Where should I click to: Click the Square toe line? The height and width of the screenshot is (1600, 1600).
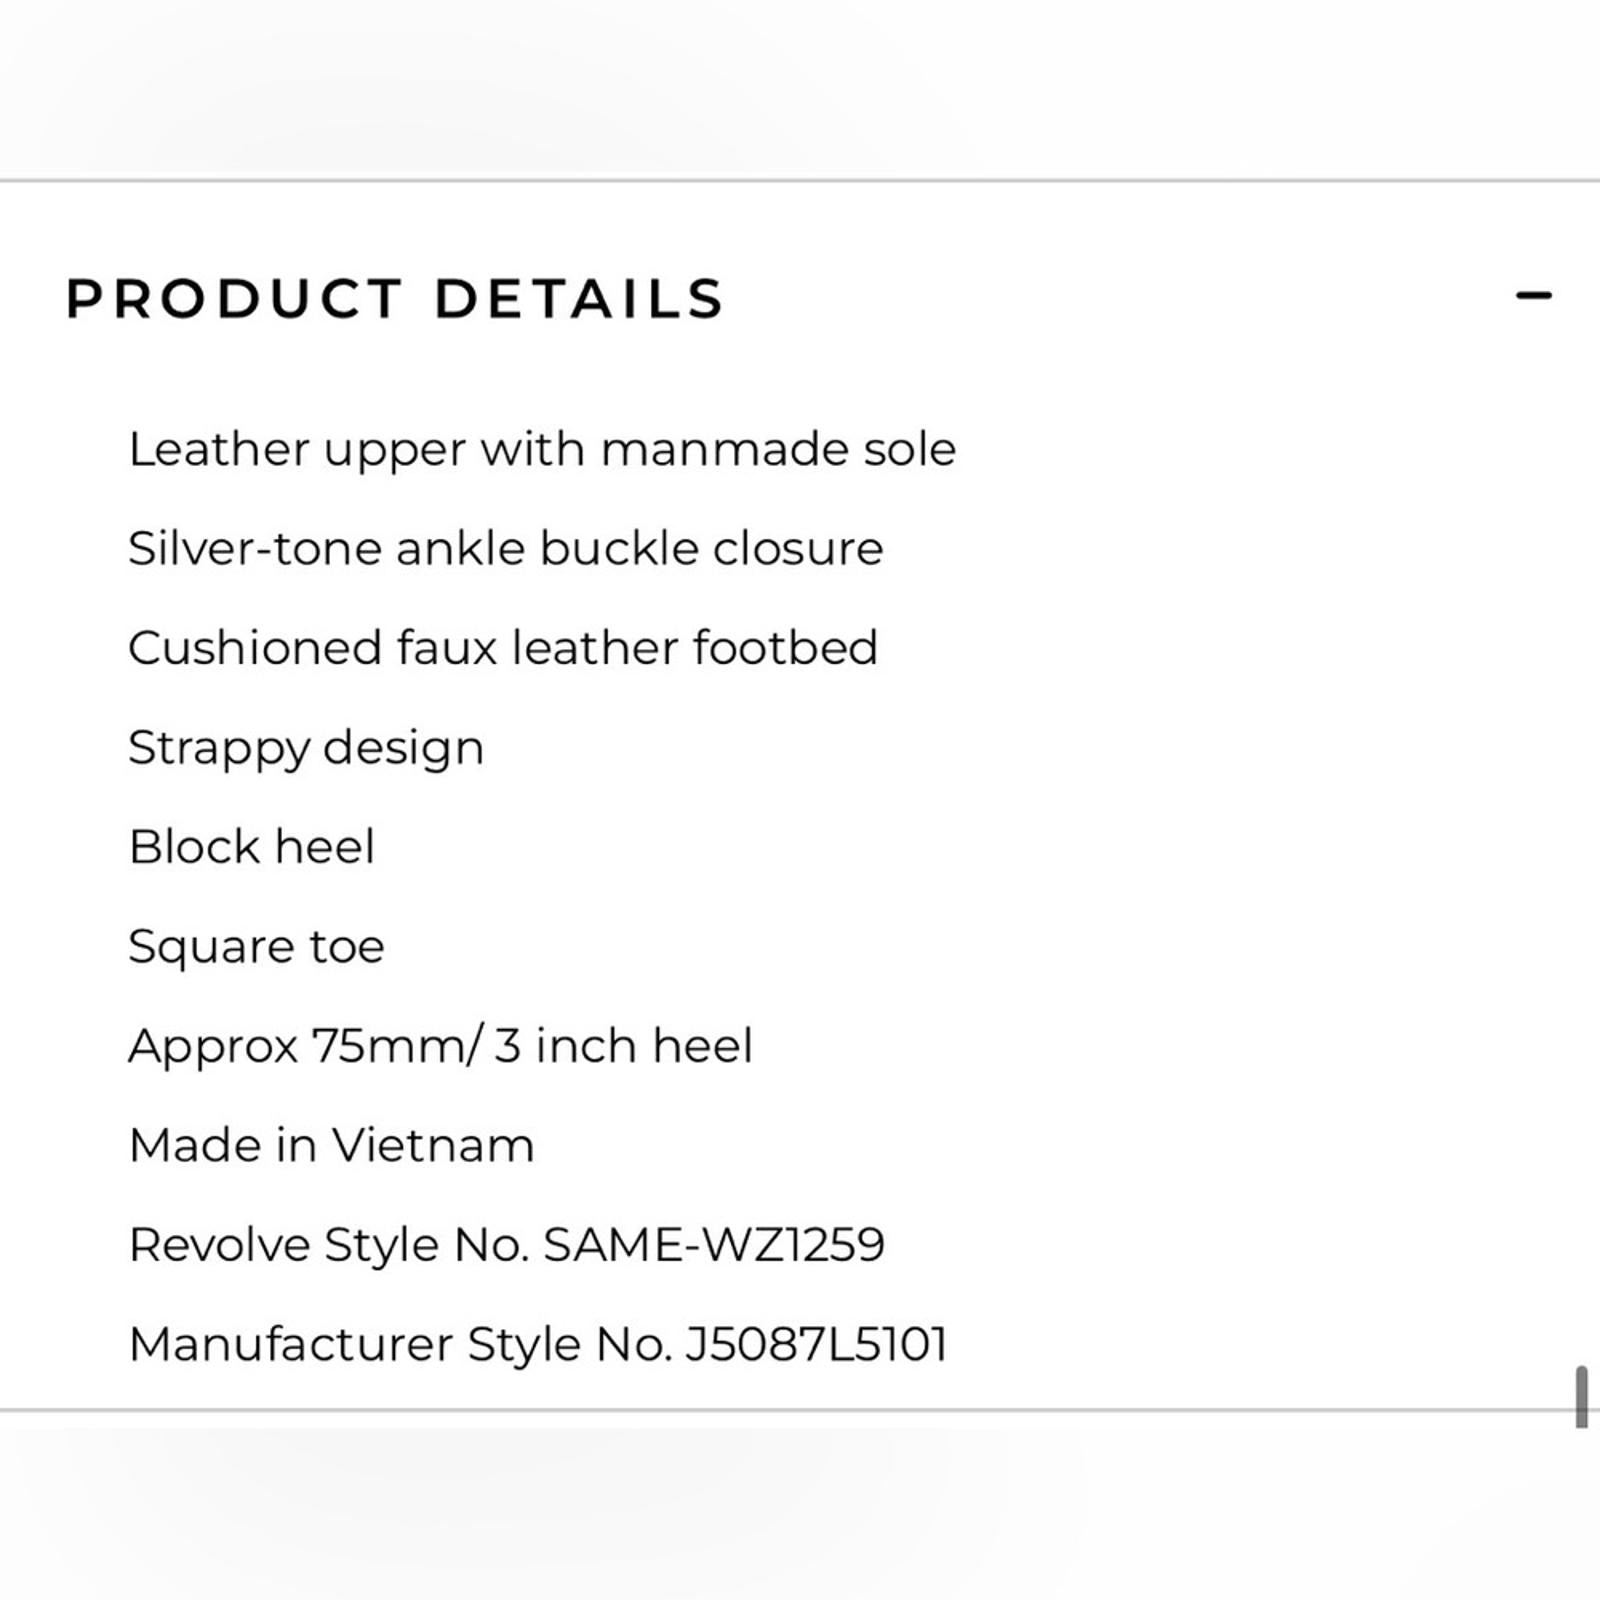click(x=256, y=944)
